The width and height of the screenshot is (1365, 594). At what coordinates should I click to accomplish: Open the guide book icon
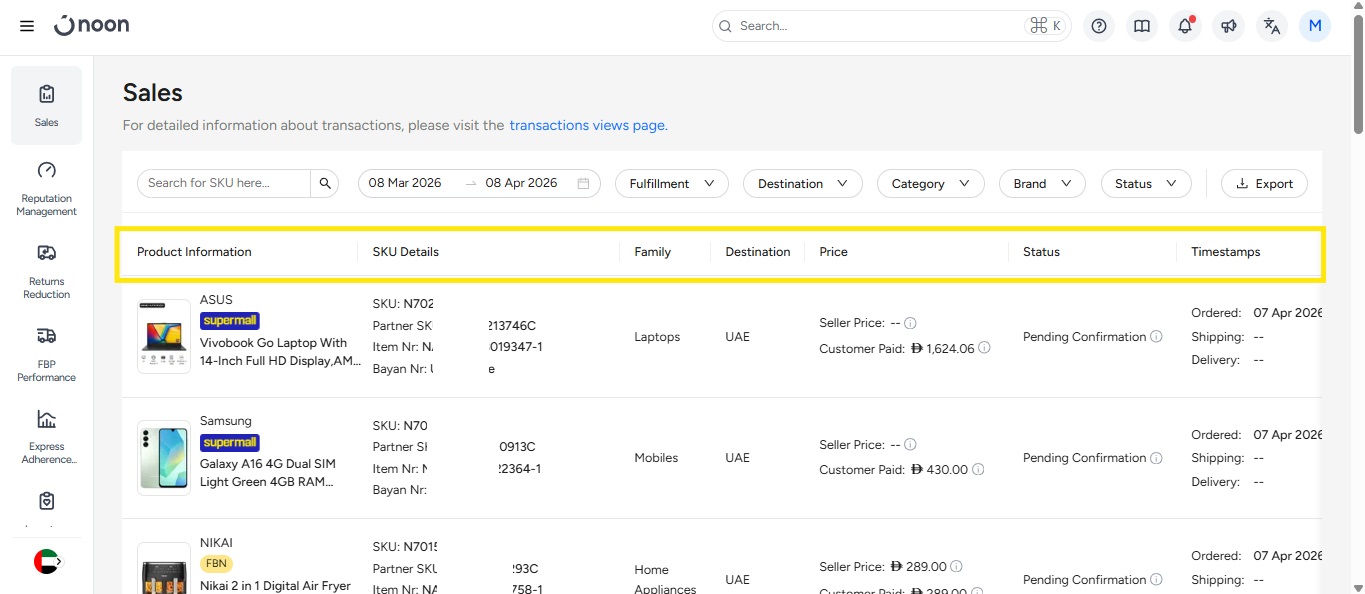tap(1142, 26)
